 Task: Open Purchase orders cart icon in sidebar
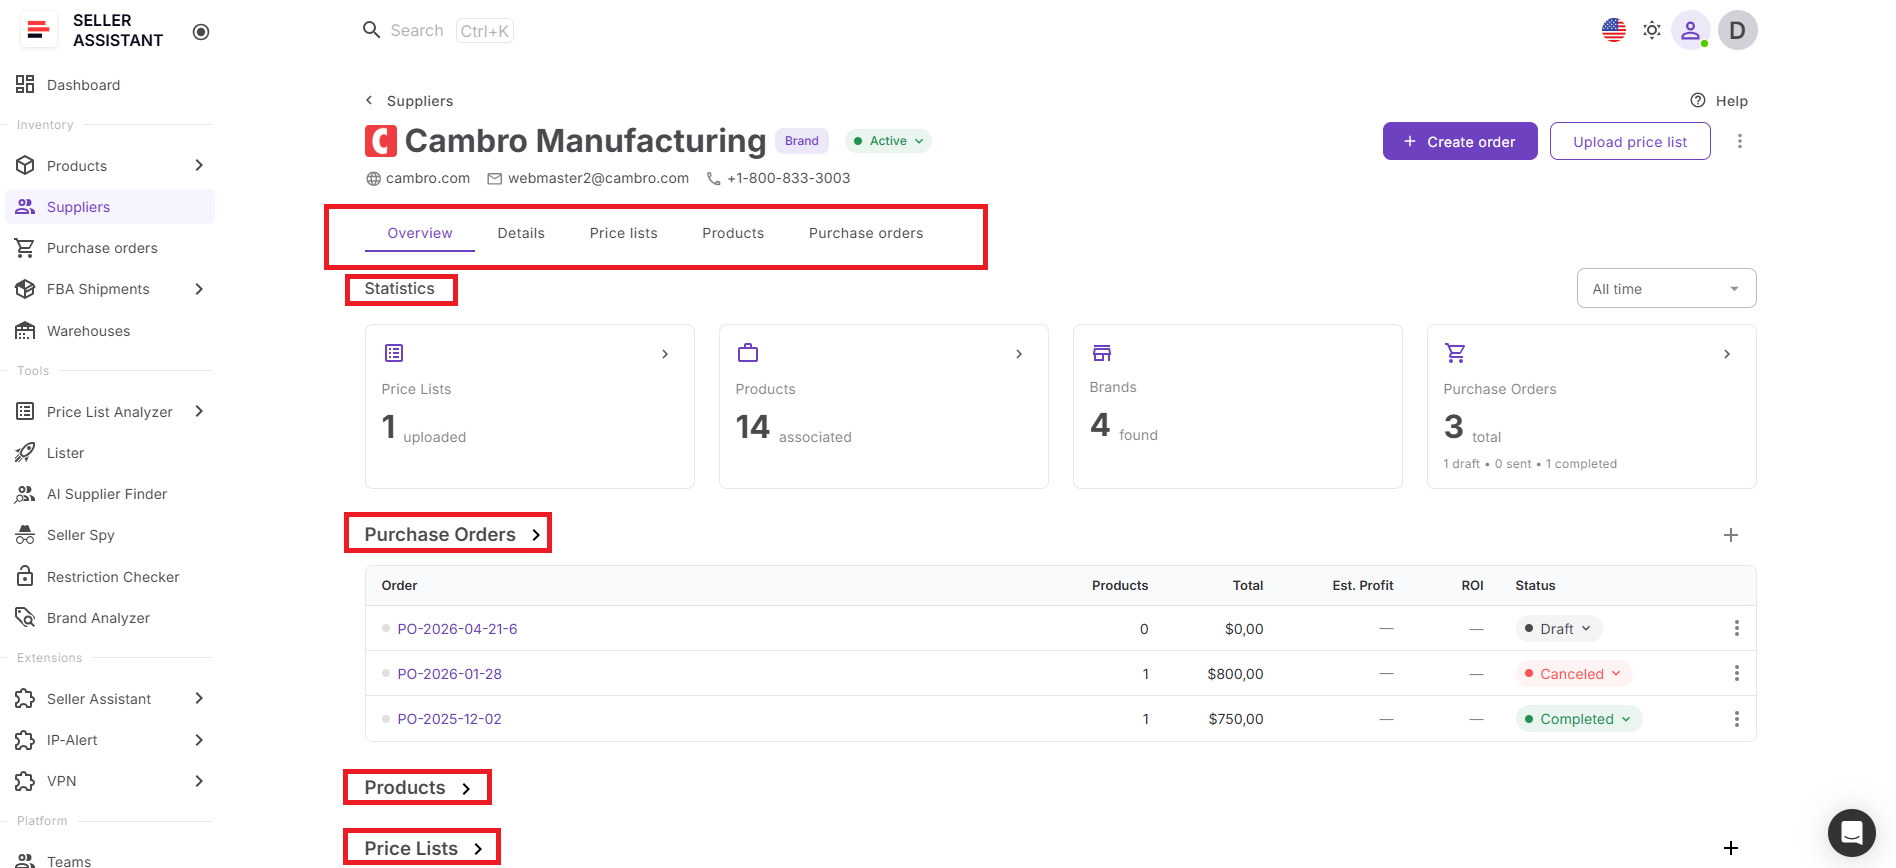coord(25,248)
